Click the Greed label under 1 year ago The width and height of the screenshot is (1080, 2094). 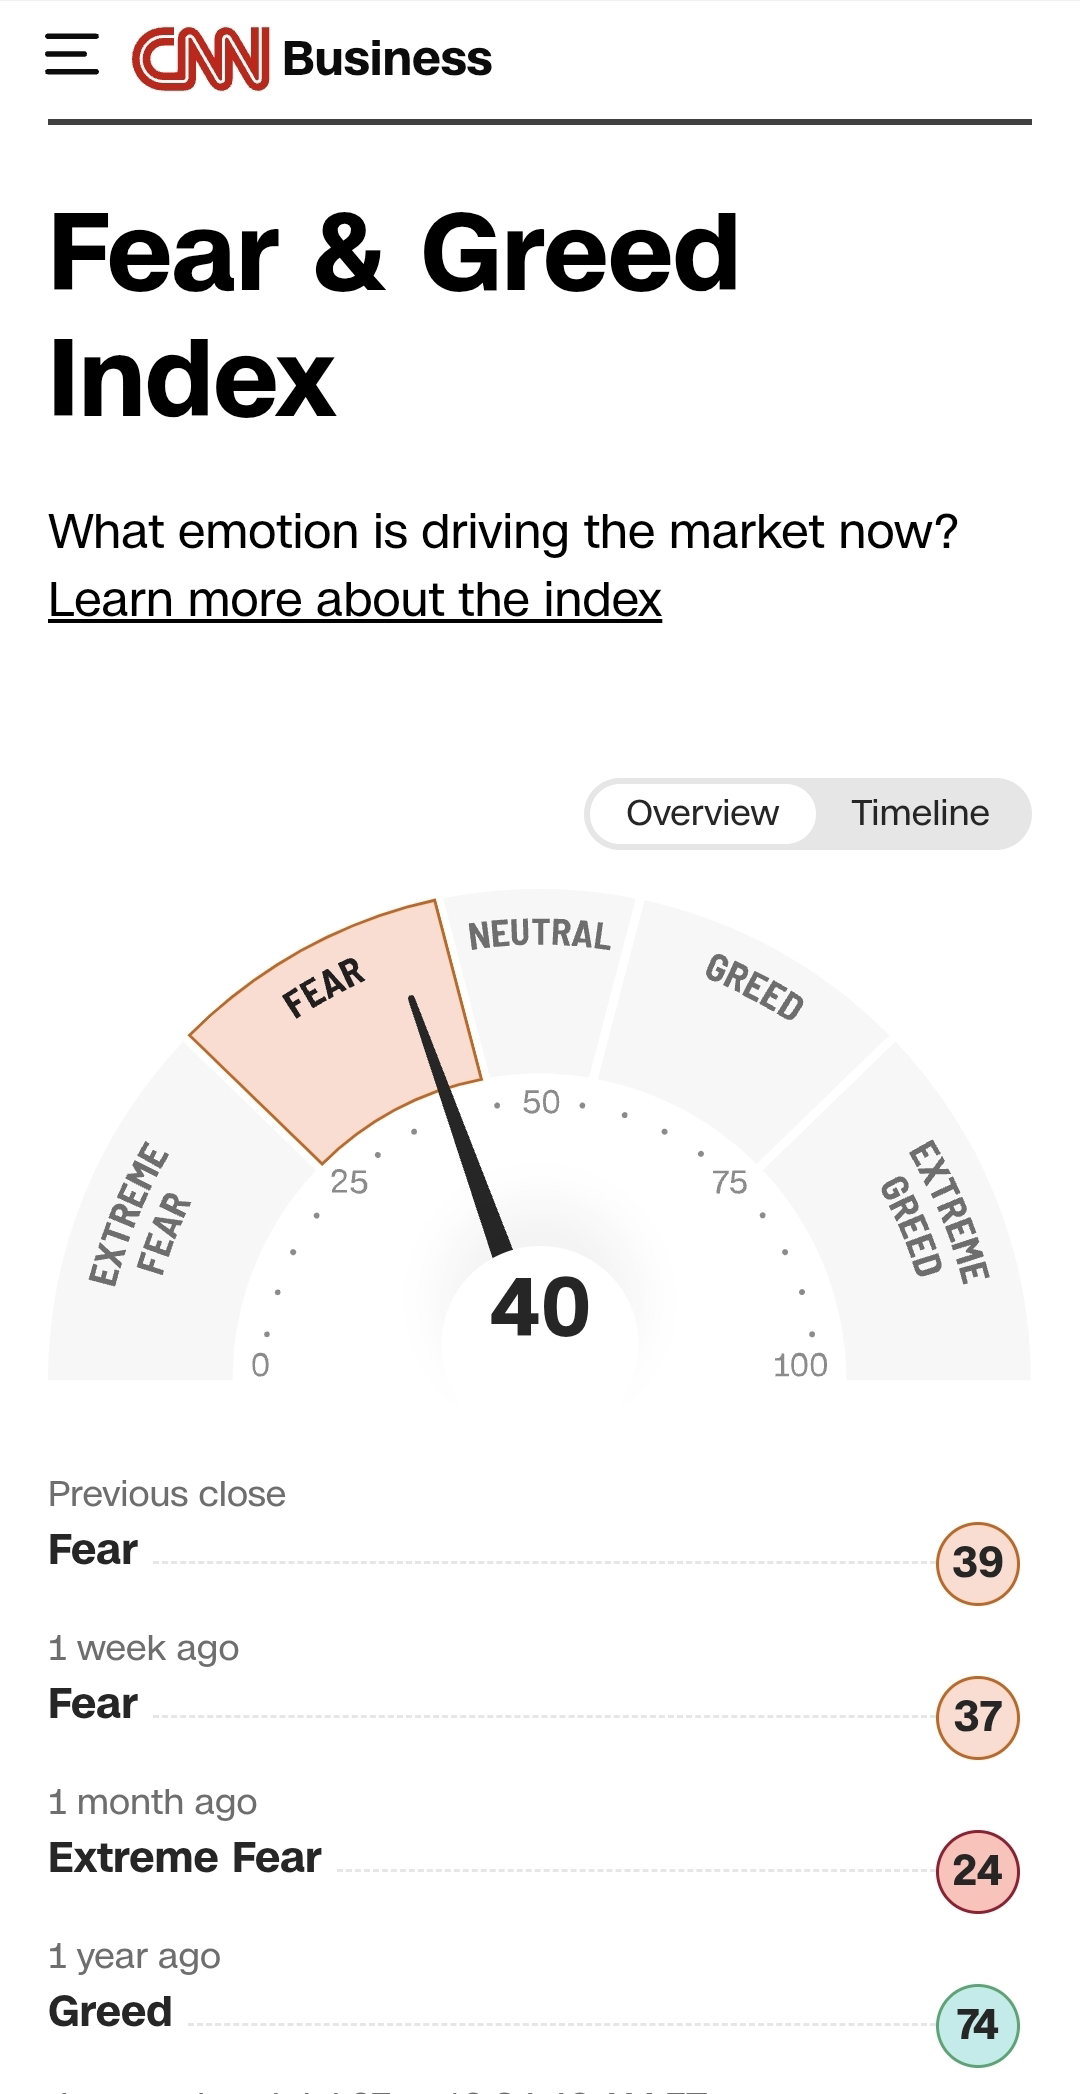(x=110, y=2012)
